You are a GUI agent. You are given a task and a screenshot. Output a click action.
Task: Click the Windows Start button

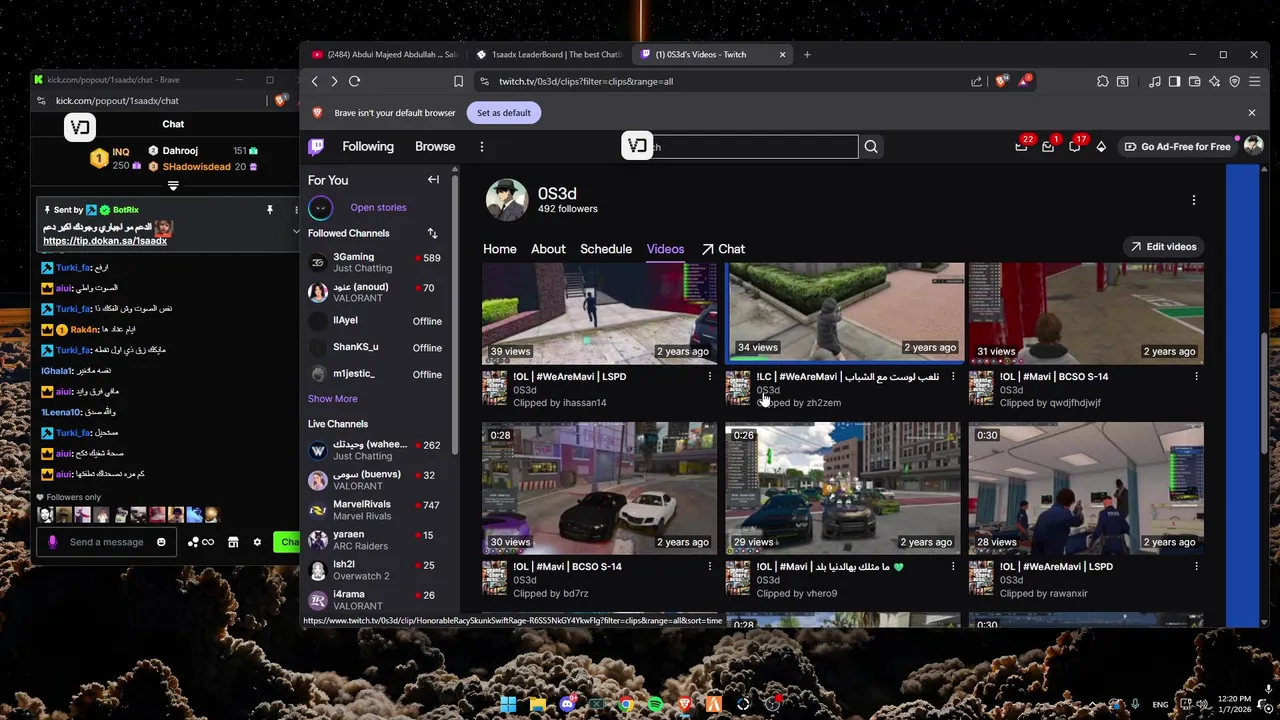(x=508, y=704)
